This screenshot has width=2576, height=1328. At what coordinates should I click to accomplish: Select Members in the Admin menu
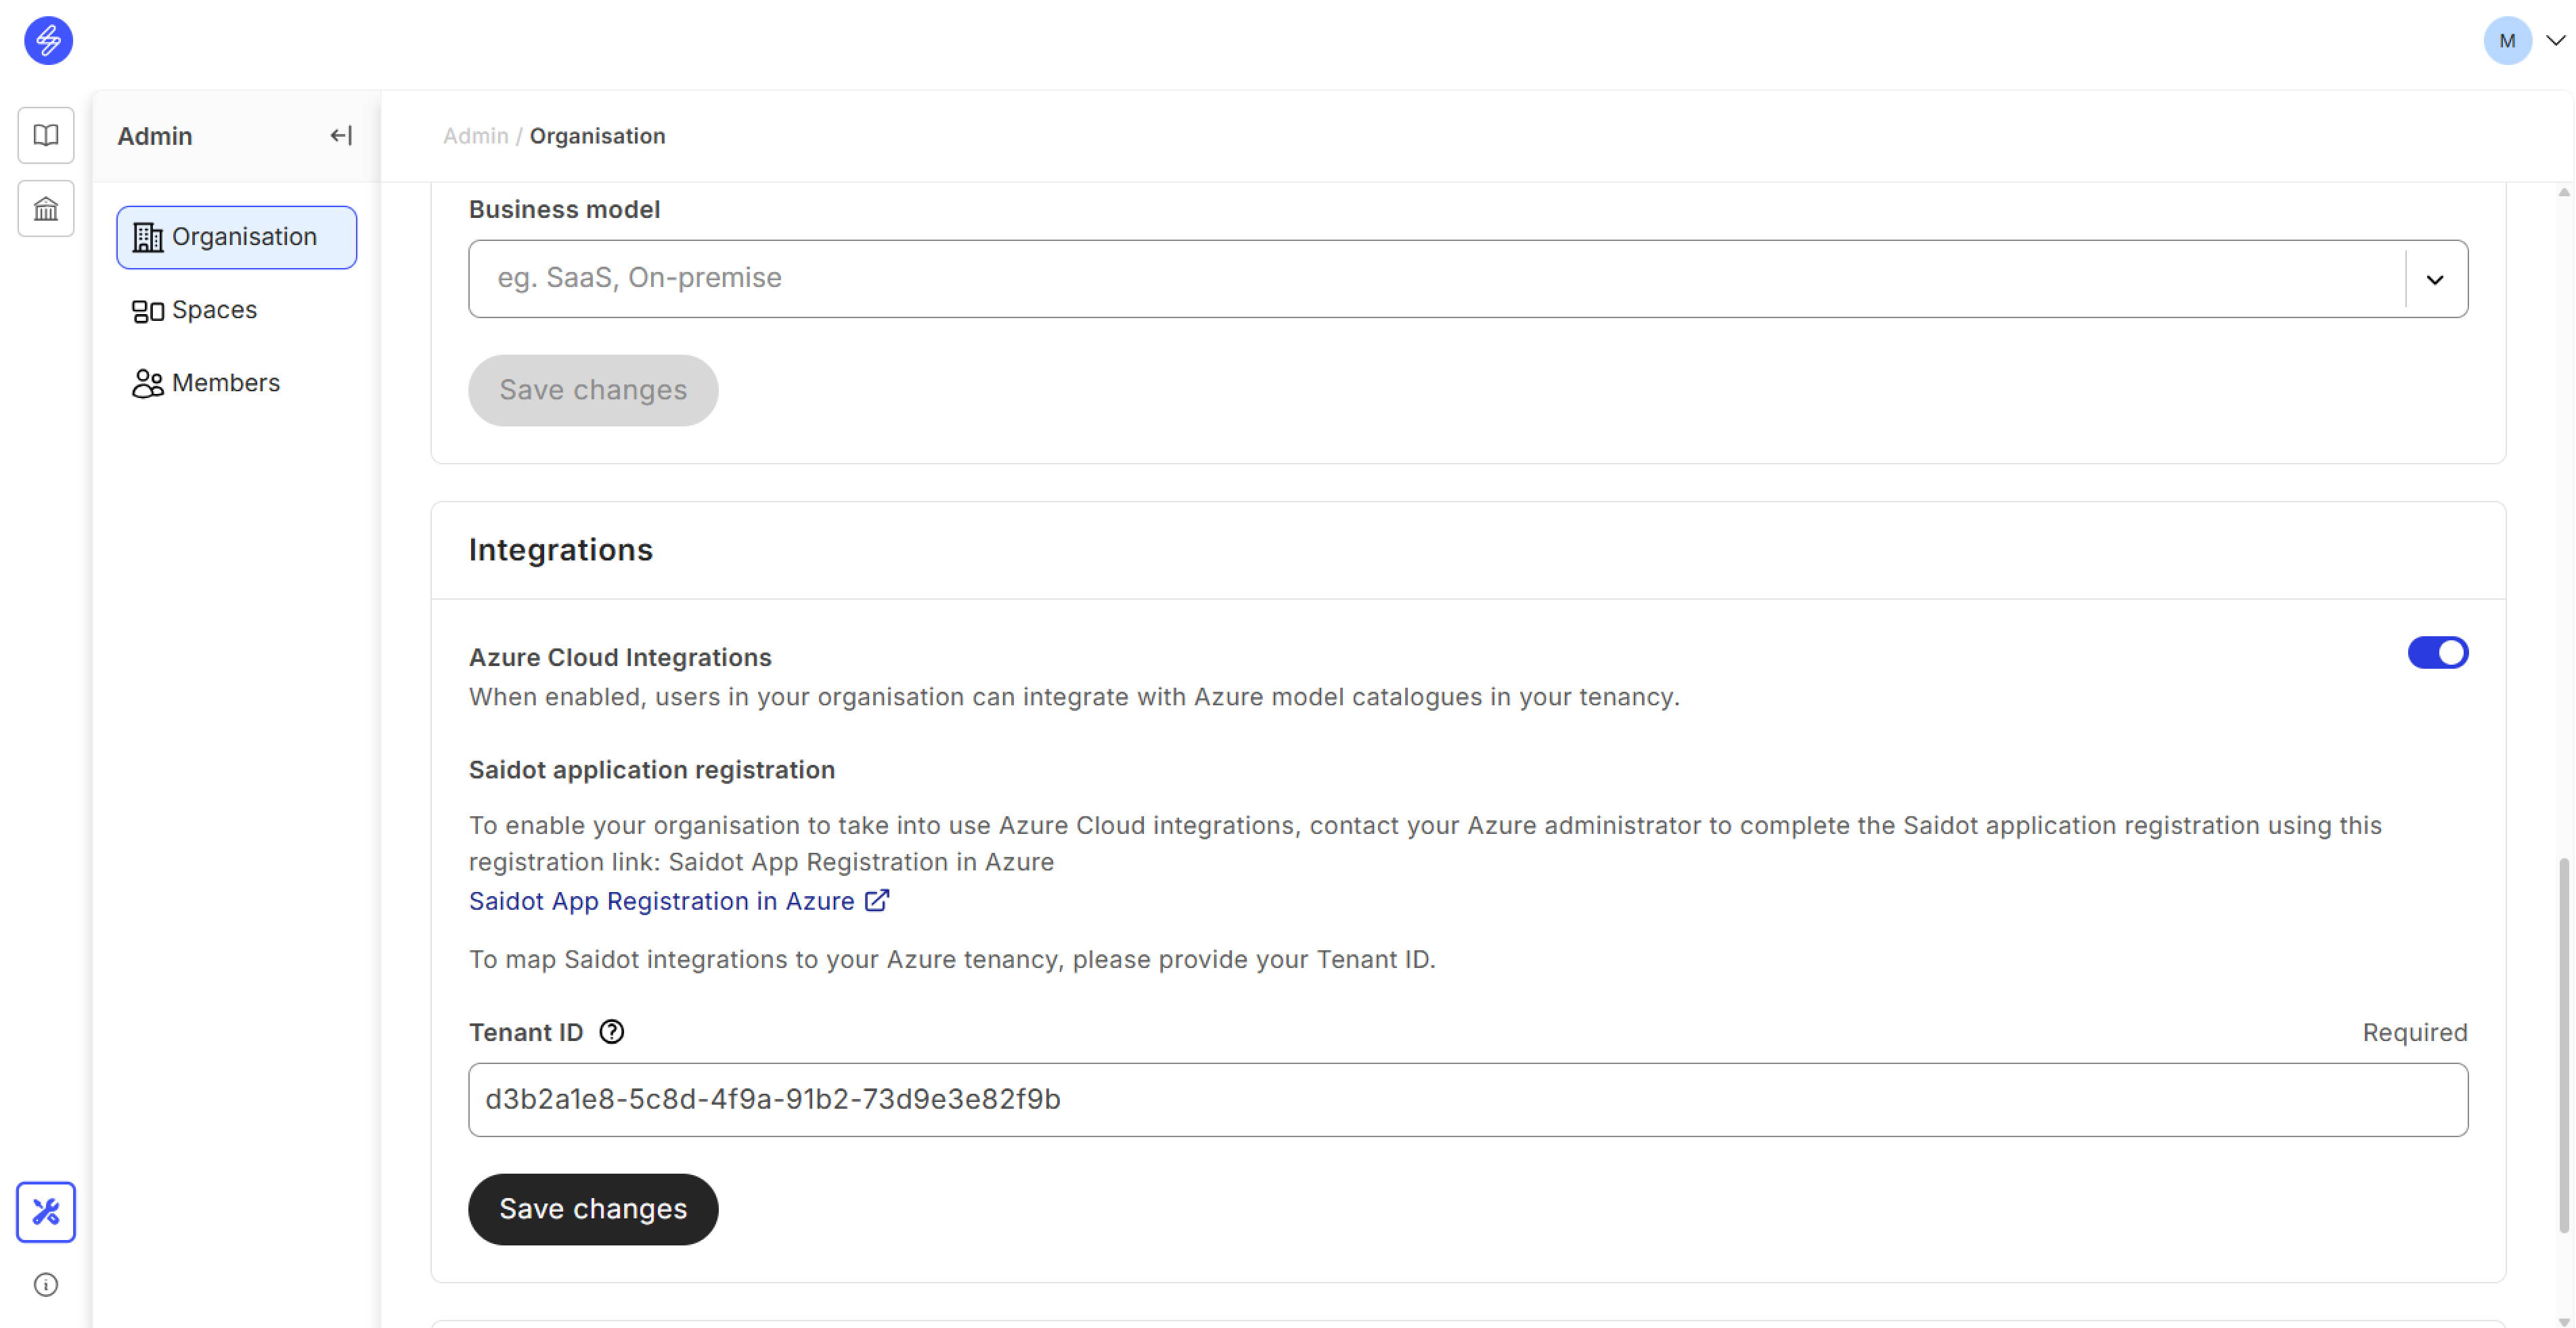coord(225,383)
